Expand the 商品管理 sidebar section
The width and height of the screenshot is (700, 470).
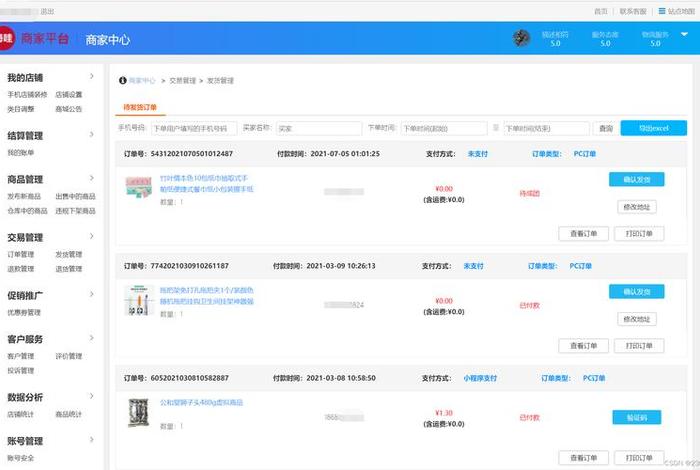[91, 178]
